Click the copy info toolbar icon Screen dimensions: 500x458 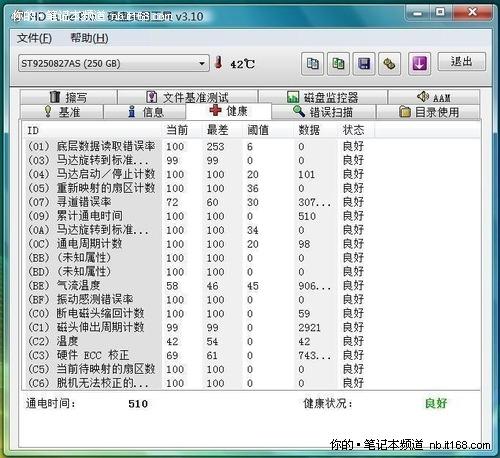tap(312, 63)
